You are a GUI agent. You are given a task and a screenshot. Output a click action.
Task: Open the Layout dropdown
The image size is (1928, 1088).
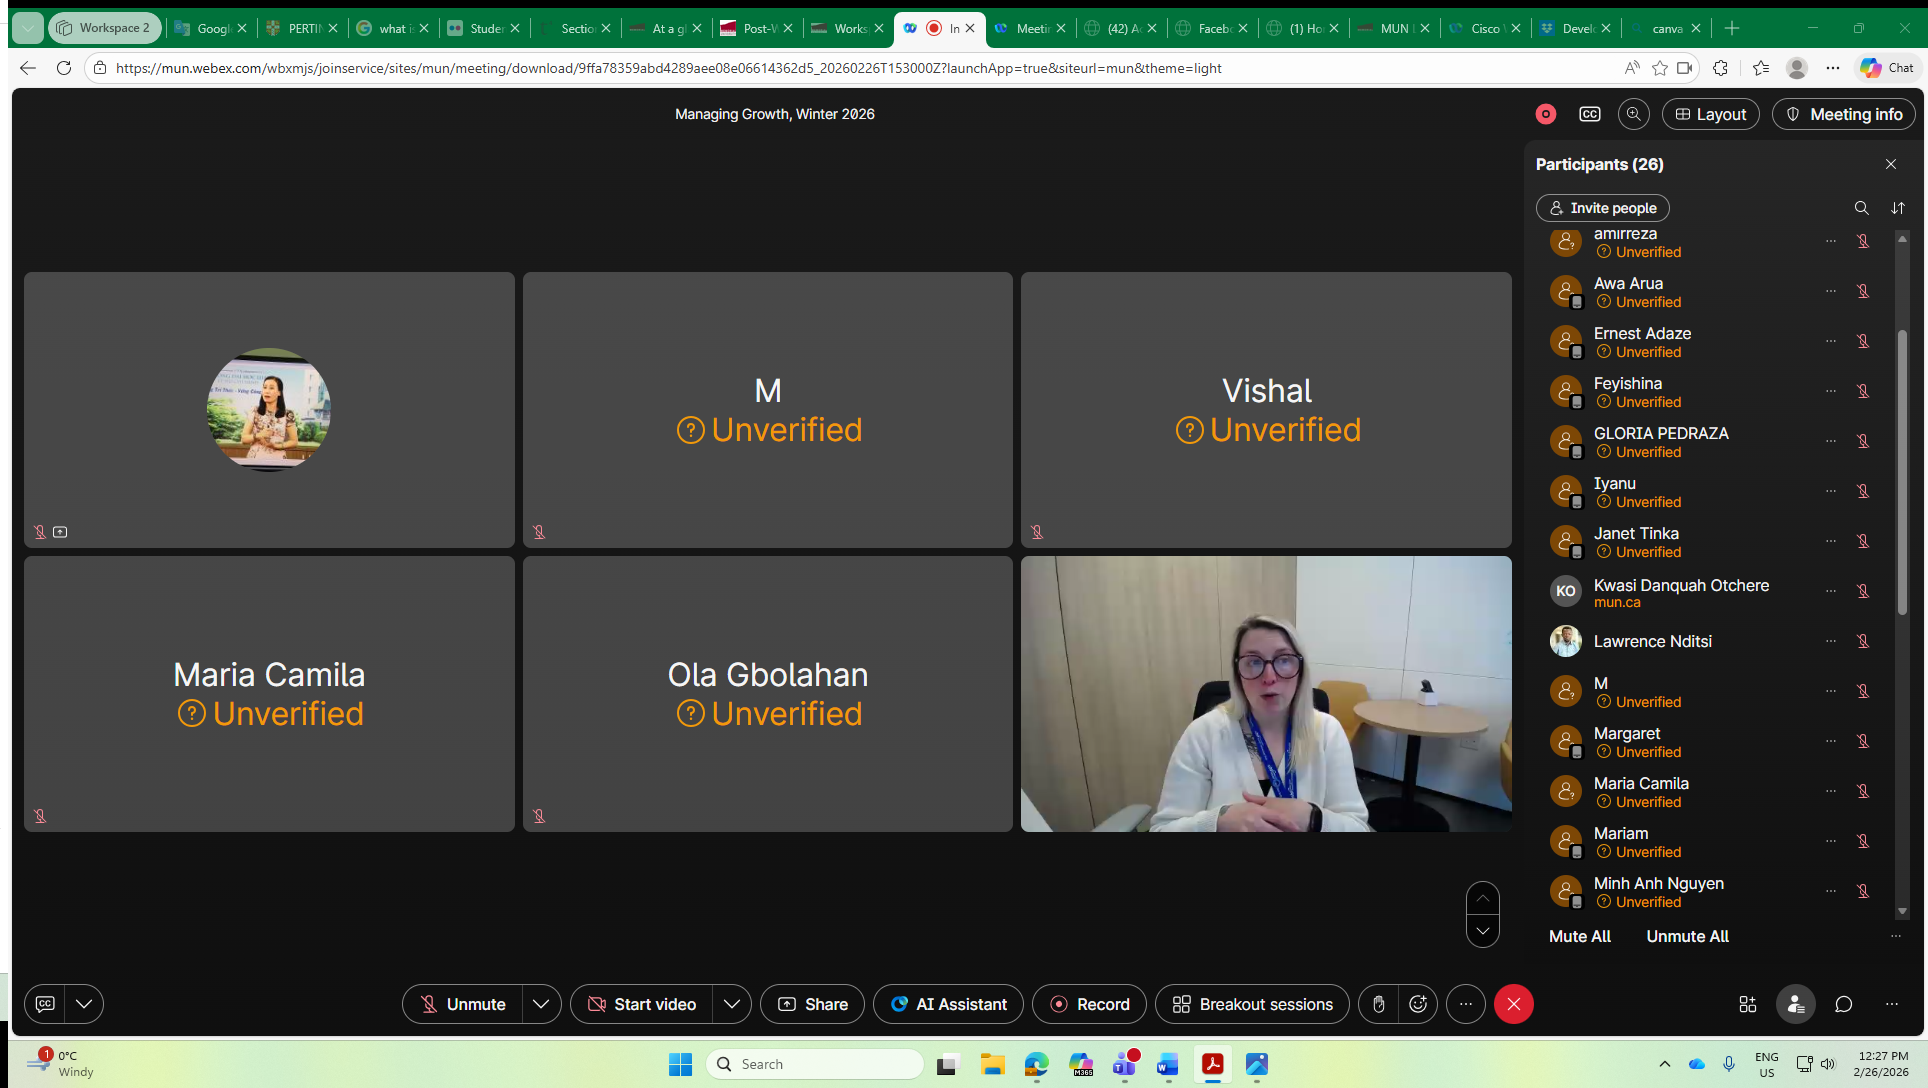1710,114
